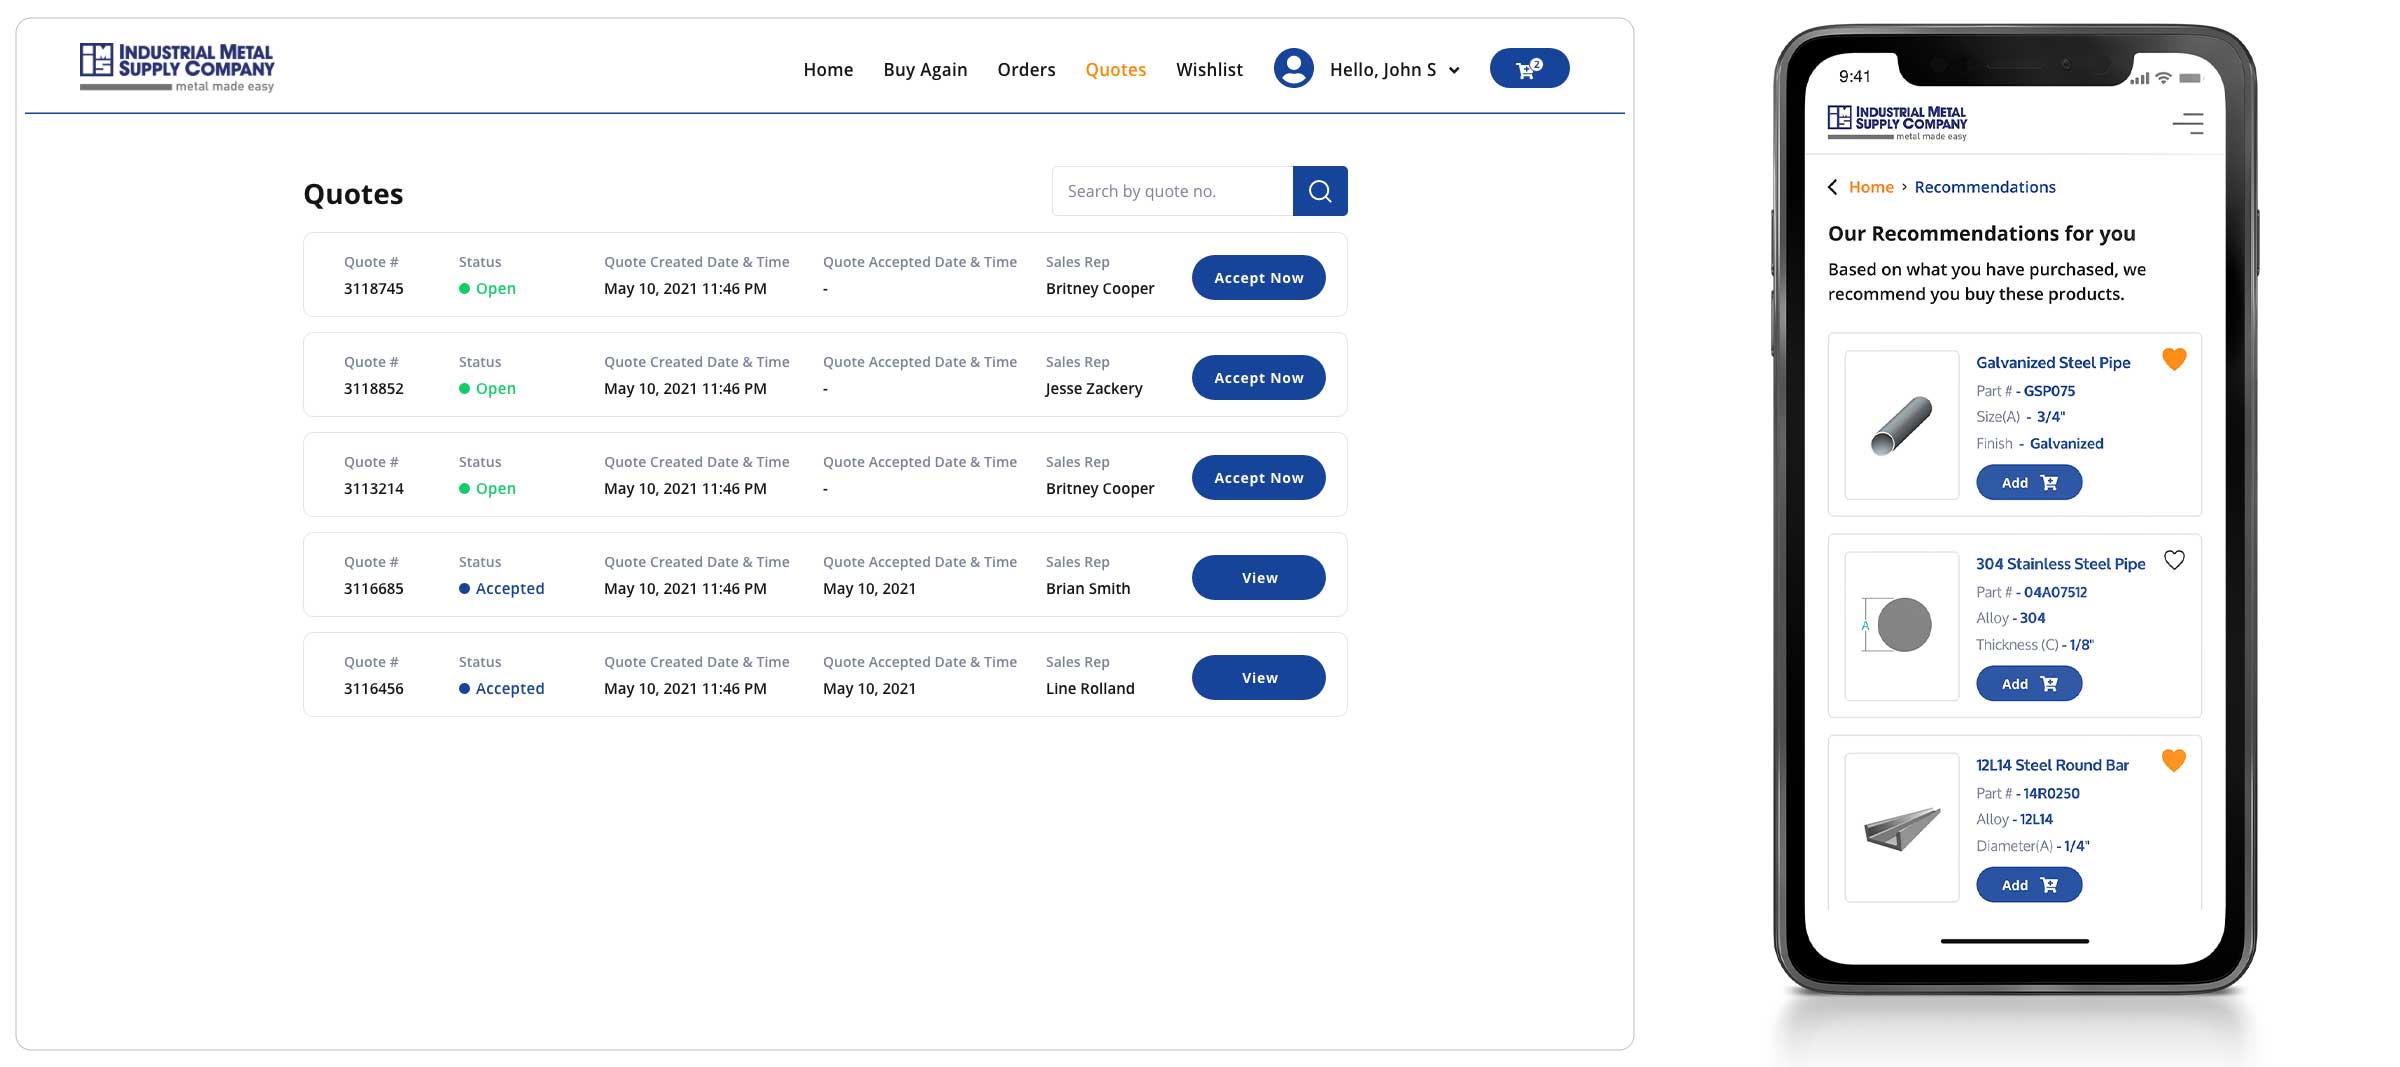Click the search magnifier icon button

1319,191
